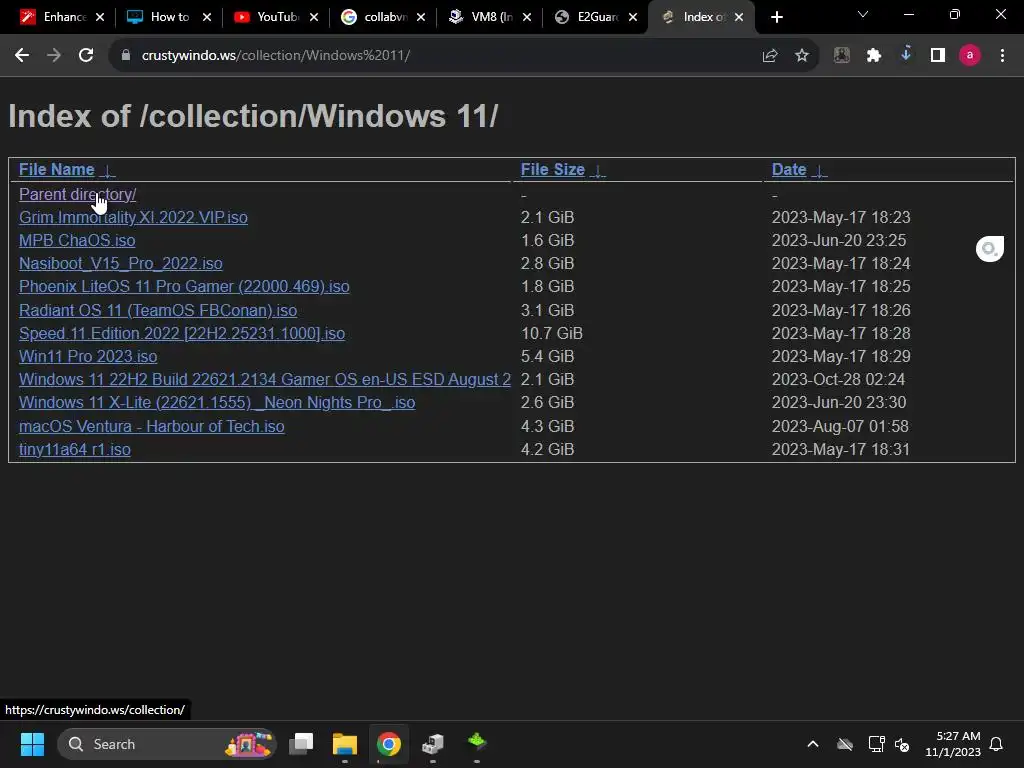This screenshot has height=768, width=1024.
Task: Switch to the collabvm Google tab
Action: pyautogui.click(x=375, y=17)
